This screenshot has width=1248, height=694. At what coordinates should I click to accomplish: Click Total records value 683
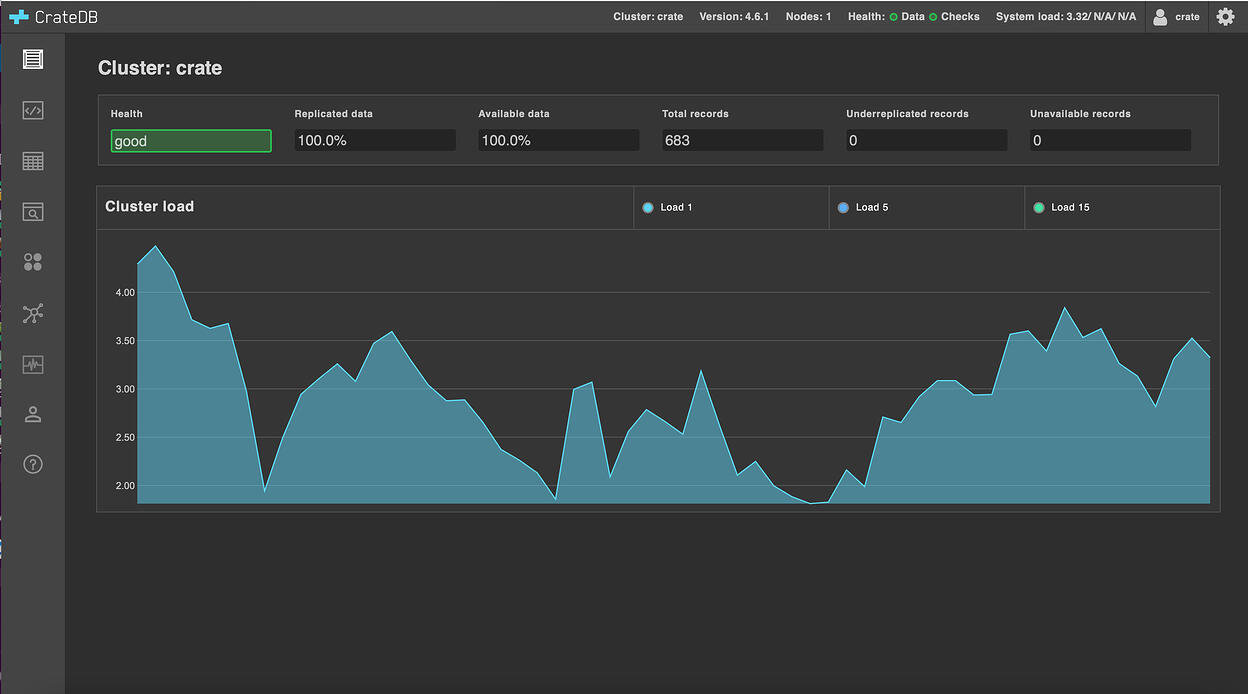(x=743, y=141)
